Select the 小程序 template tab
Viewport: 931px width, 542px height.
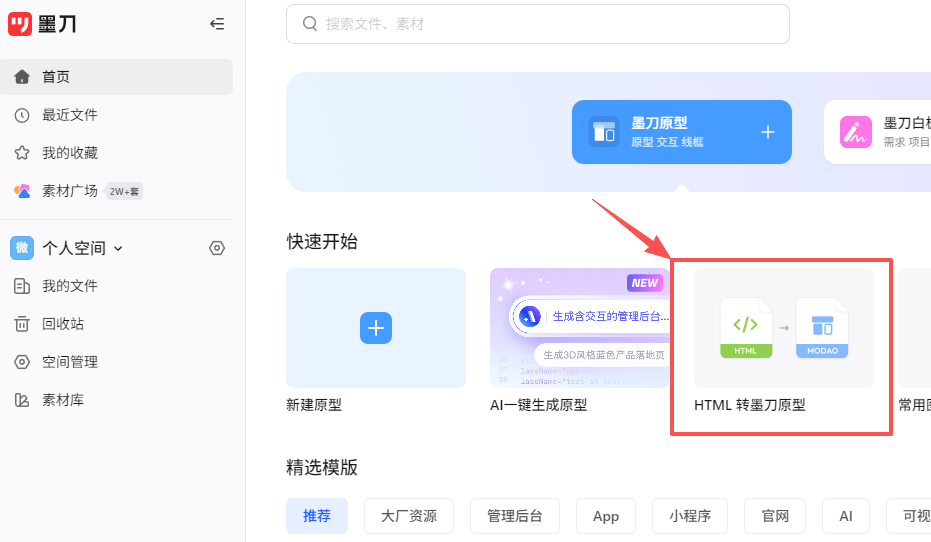[690, 516]
